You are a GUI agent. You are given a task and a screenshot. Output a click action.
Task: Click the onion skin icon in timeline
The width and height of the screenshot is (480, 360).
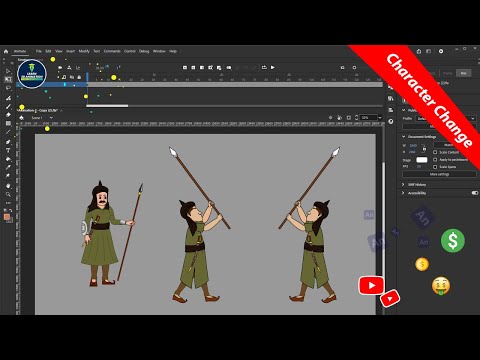tap(229, 68)
